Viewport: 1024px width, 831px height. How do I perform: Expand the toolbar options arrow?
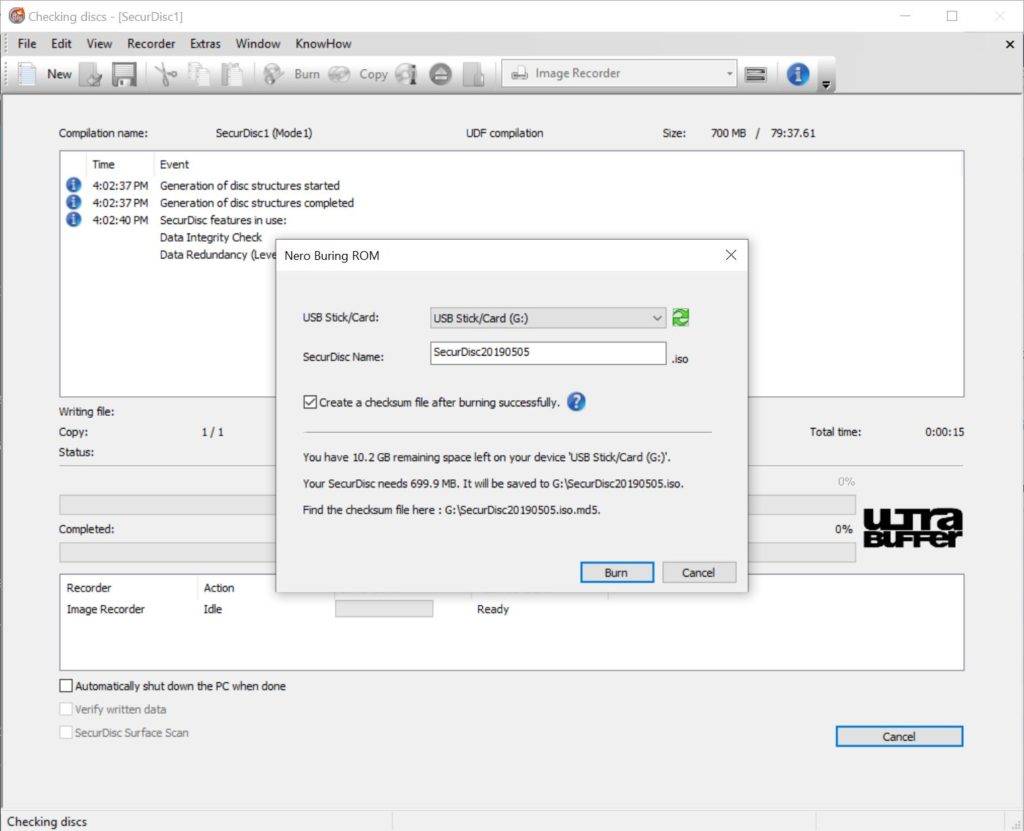826,84
